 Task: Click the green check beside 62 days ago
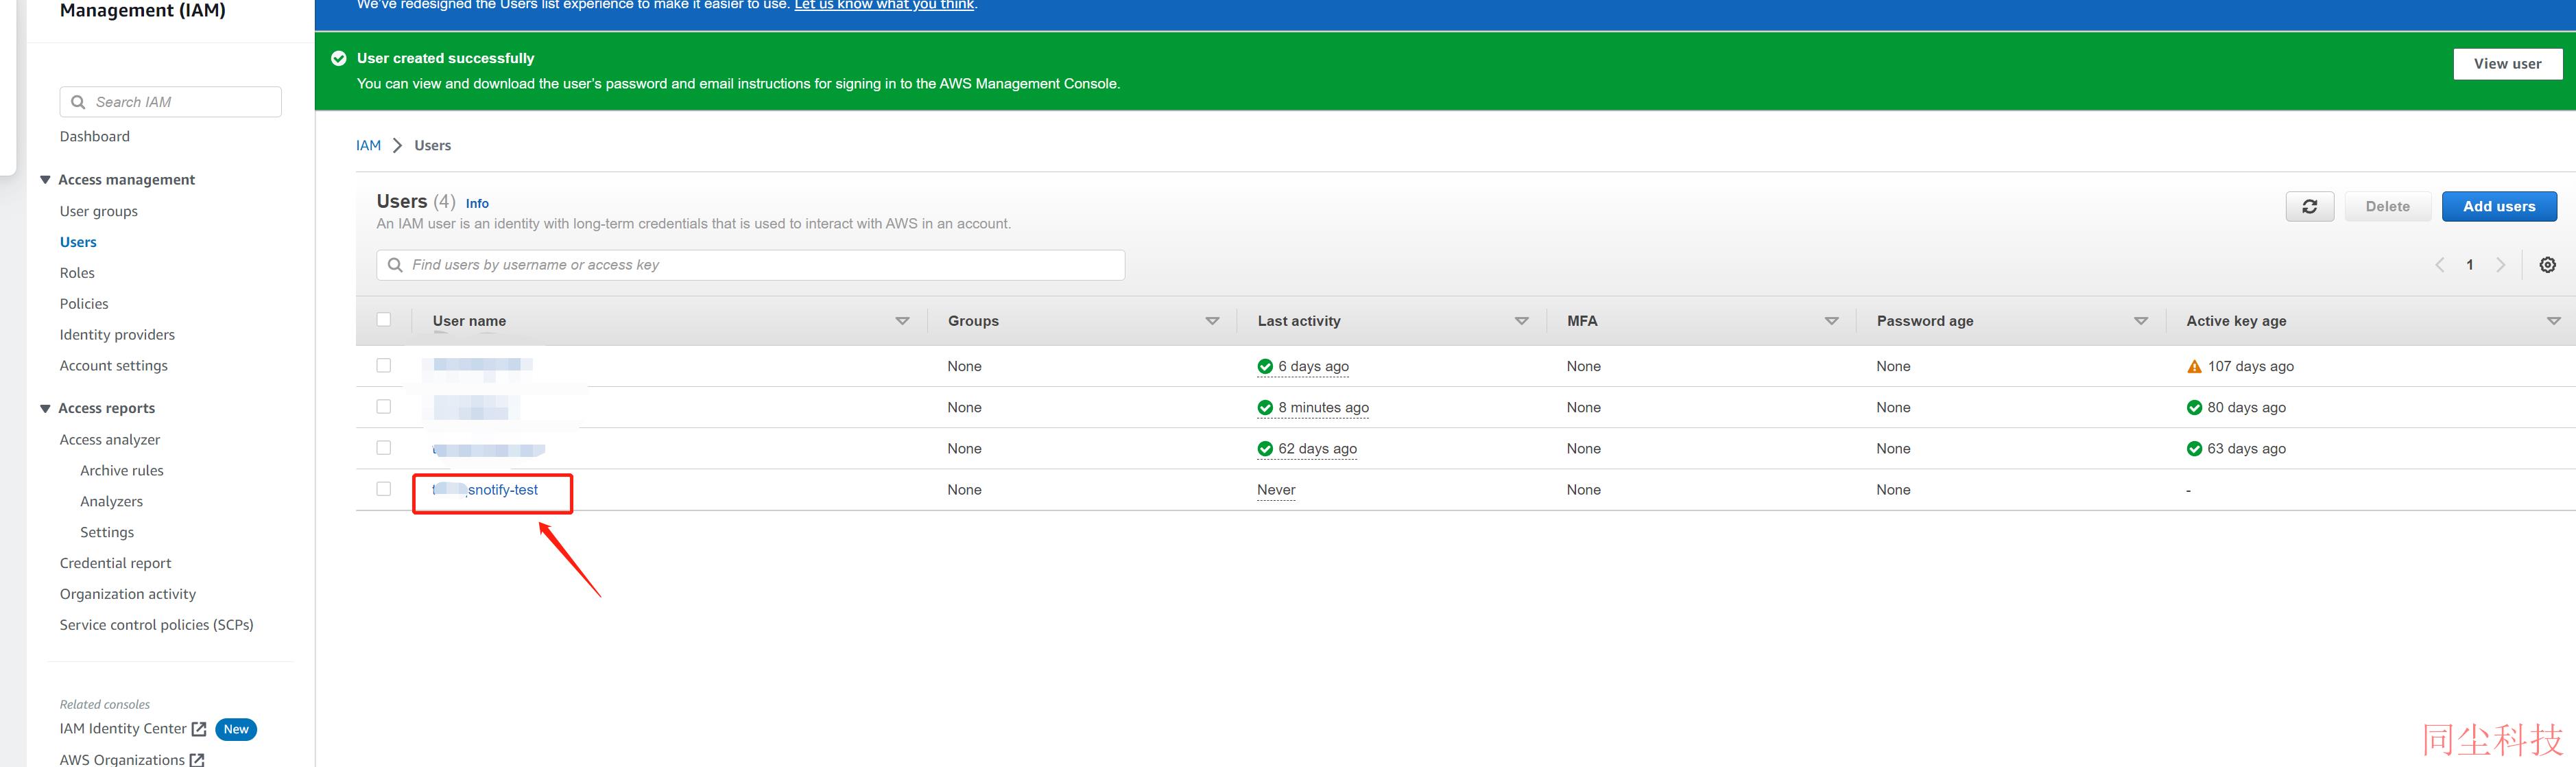[x=1265, y=448]
